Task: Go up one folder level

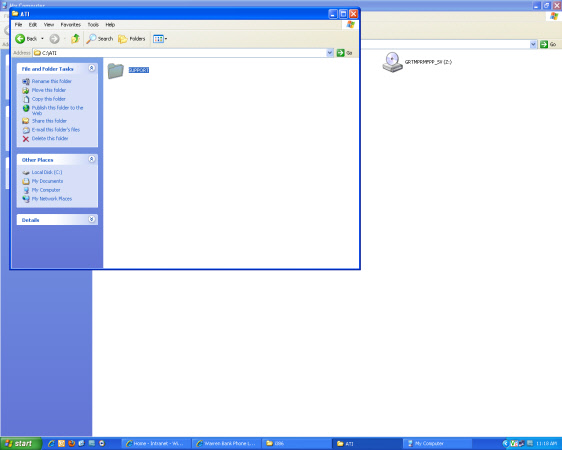Action: point(75,39)
